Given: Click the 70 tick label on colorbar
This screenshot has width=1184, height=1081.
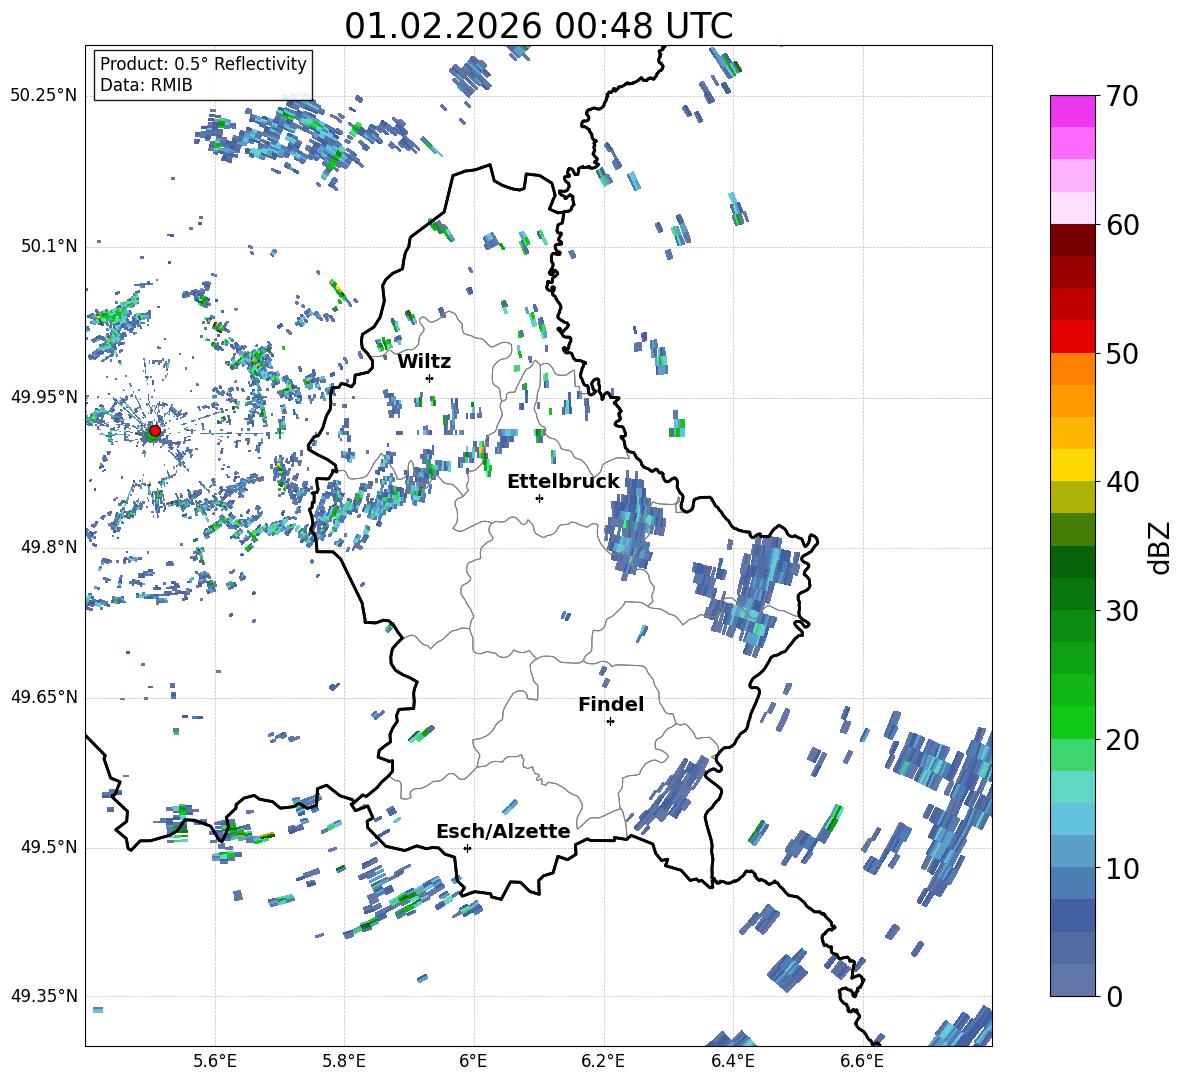Looking at the screenshot, I should tap(1121, 96).
